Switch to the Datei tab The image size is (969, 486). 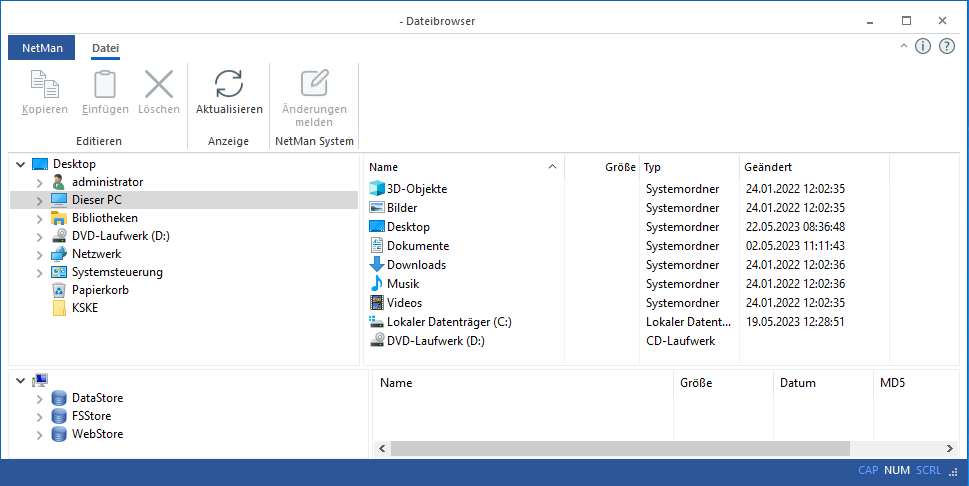[x=106, y=48]
